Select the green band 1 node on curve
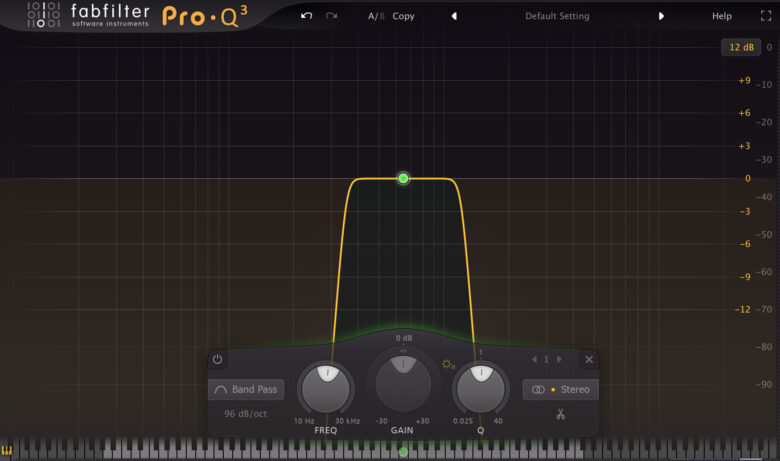Viewport: 780px width, 461px height. (403, 178)
